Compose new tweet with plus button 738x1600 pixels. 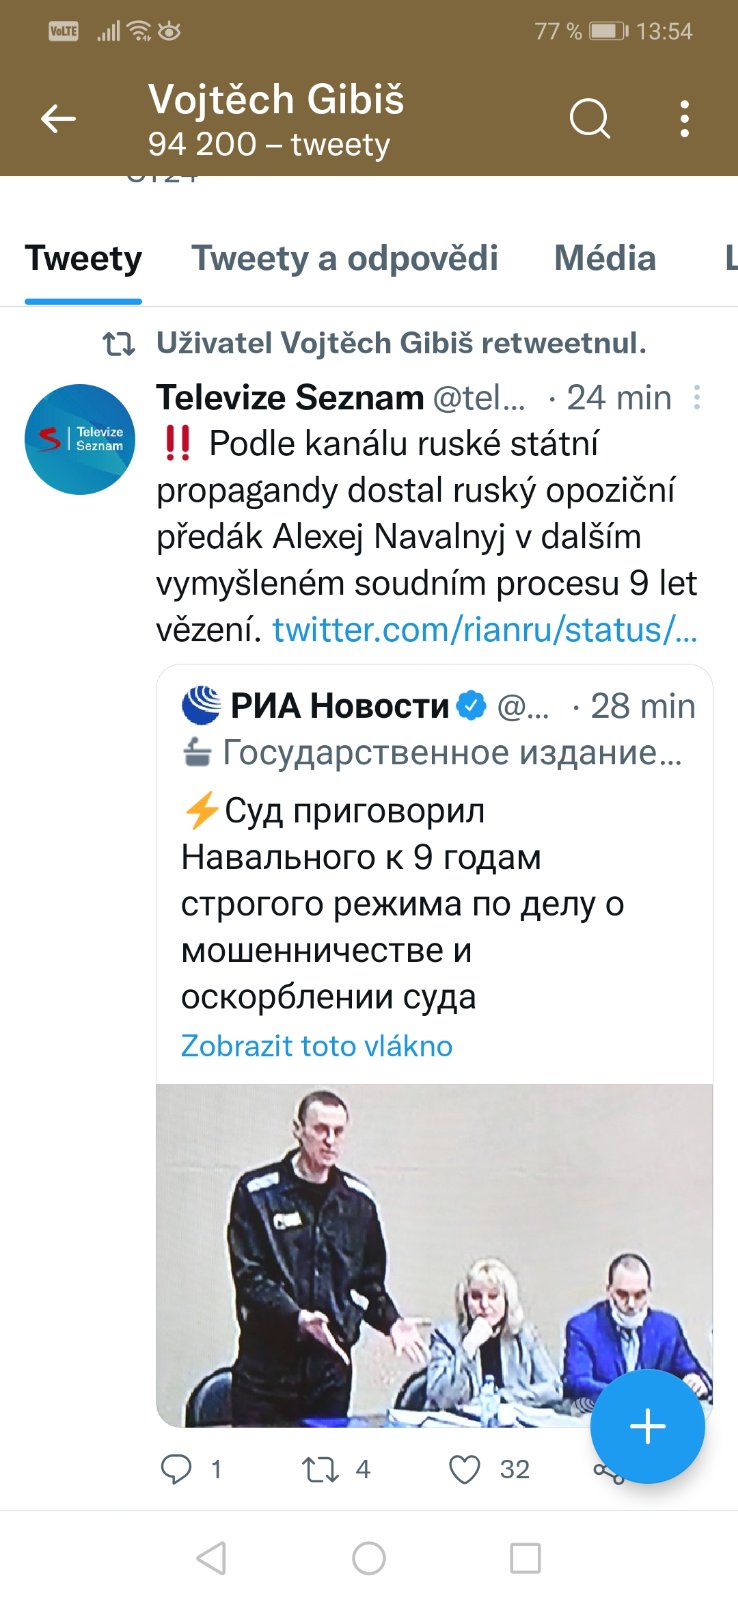tap(647, 1426)
